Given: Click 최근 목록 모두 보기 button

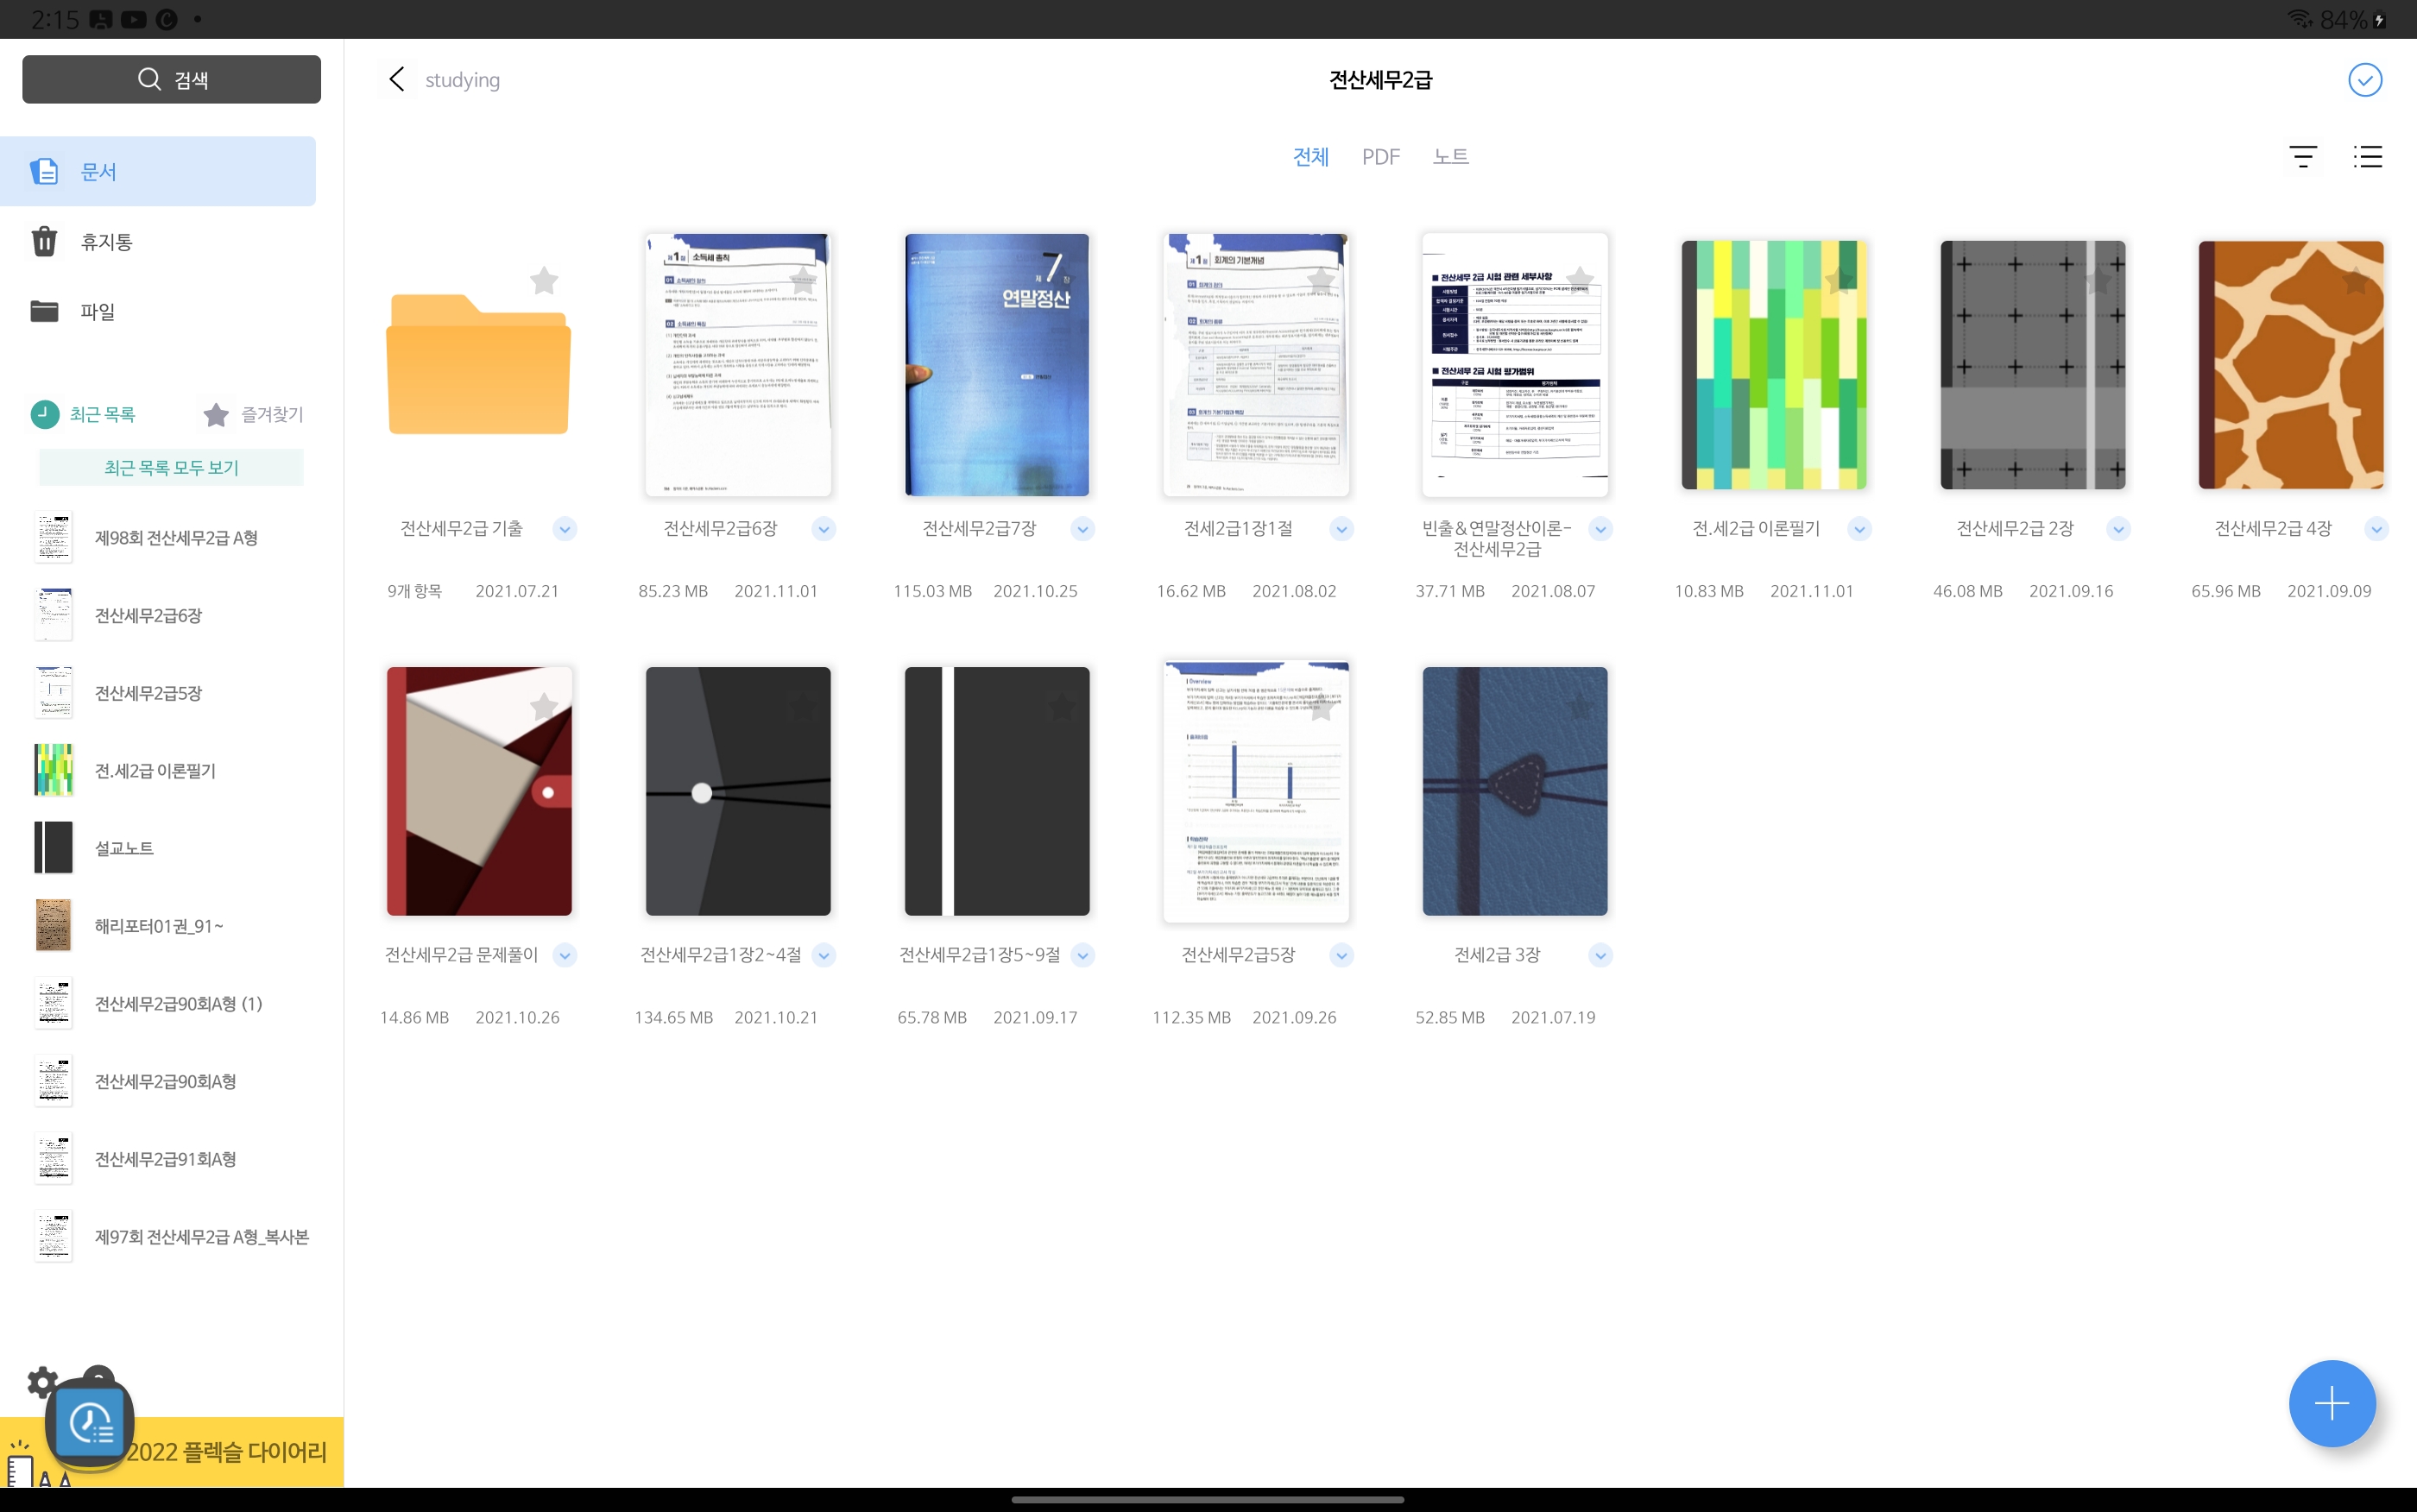Looking at the screenshot, I should tap(171, 467).
